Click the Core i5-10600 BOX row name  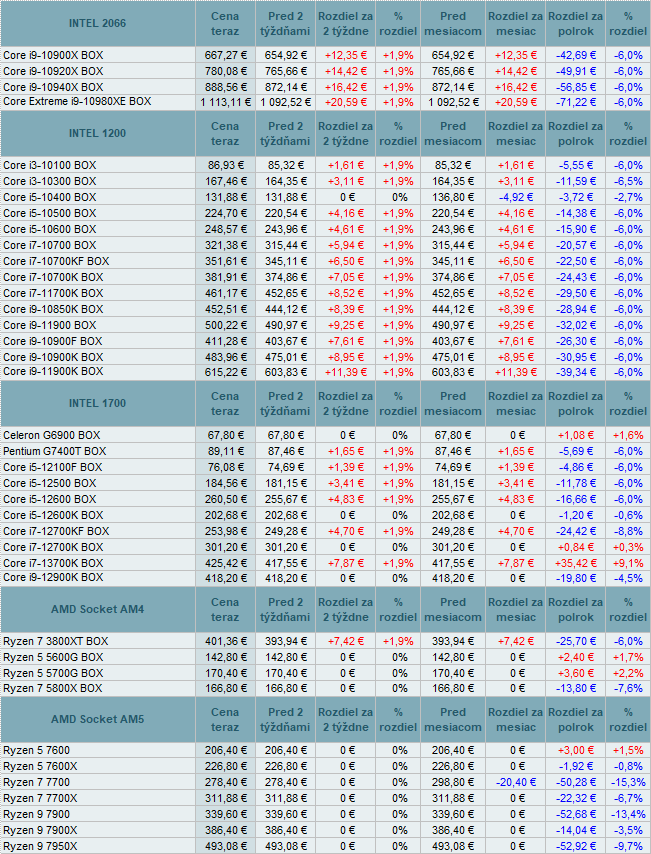(x=50, y=229)
